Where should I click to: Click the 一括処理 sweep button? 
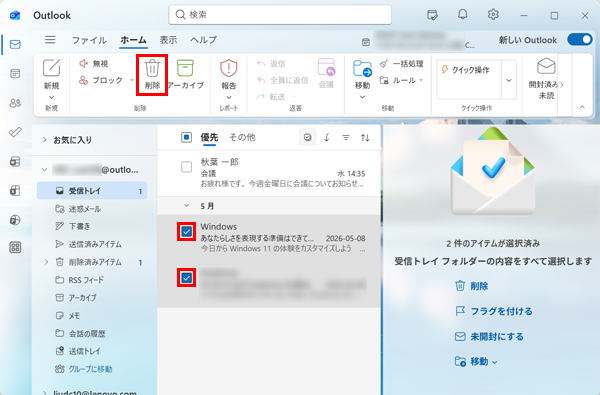401,64
